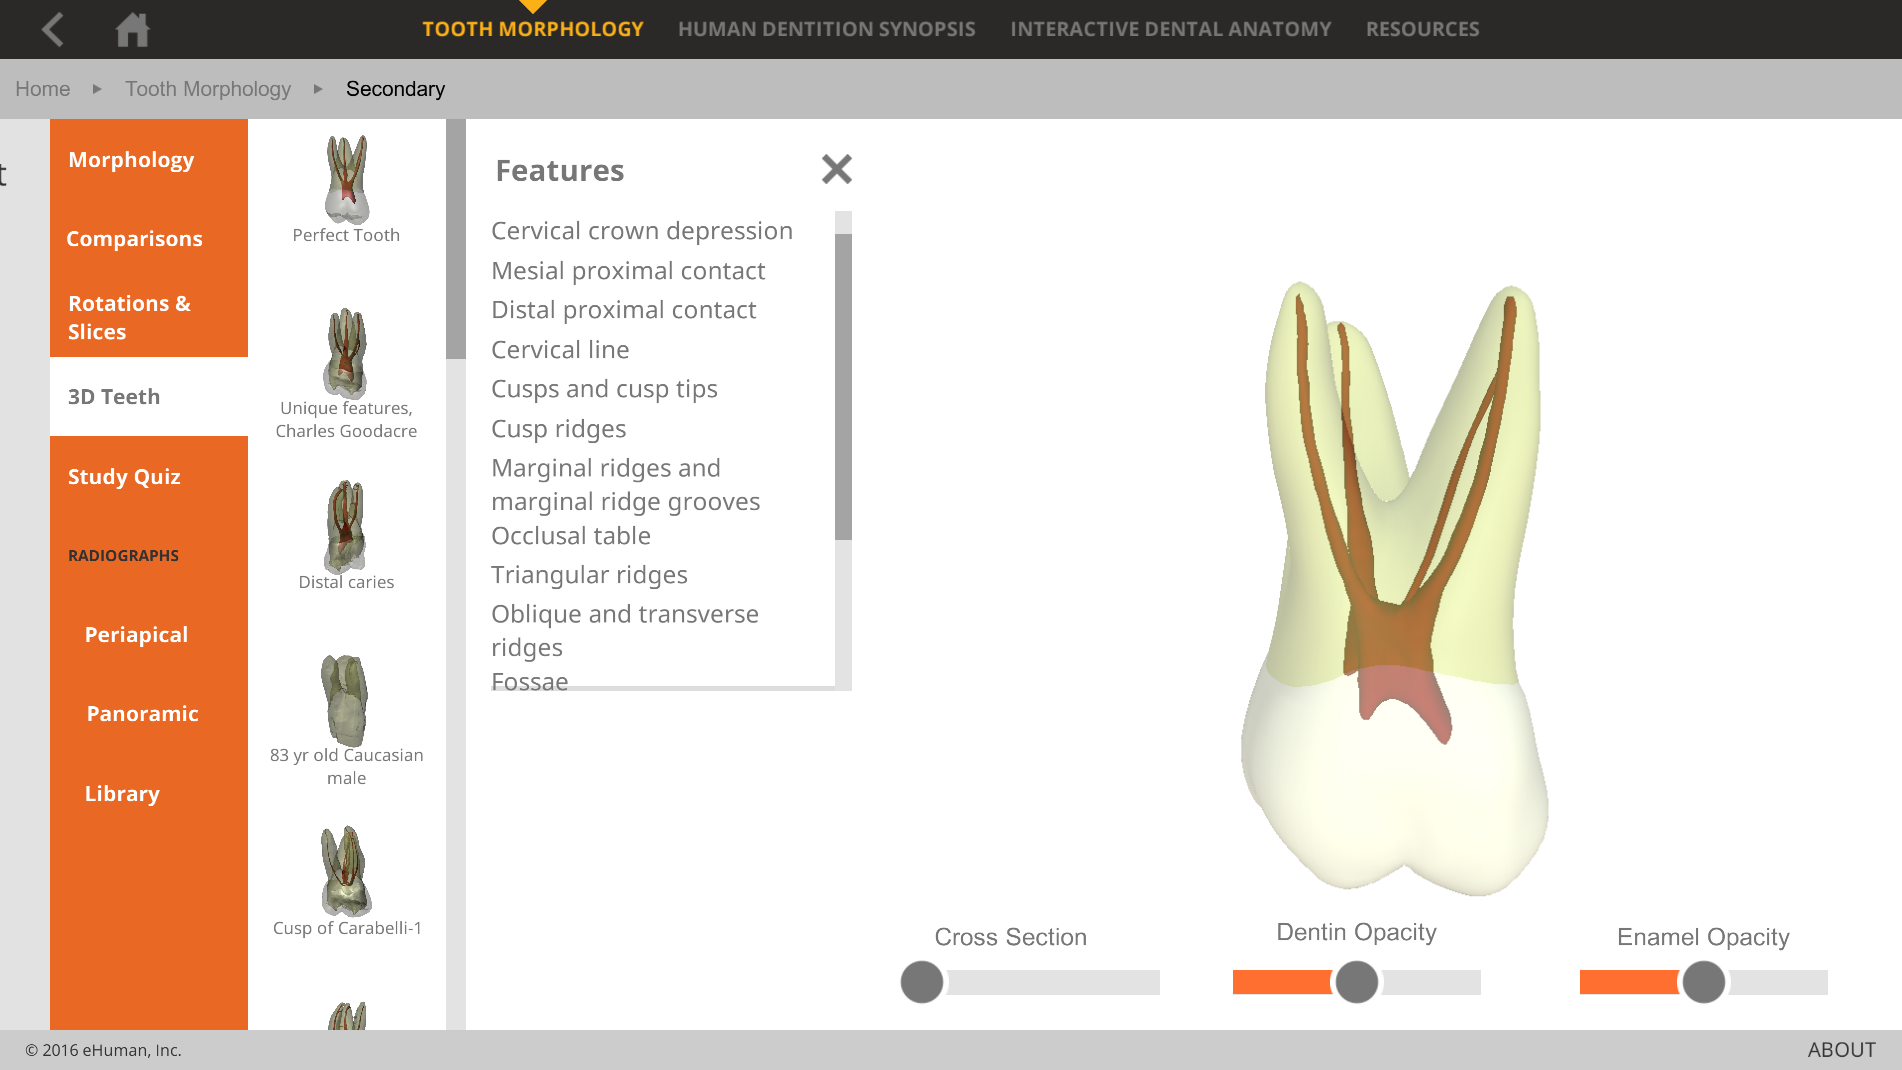The width and height of the screenshot is (1902, 1070).
Task: Select the Occlusal table feature
Action: [x=571, y=536]
